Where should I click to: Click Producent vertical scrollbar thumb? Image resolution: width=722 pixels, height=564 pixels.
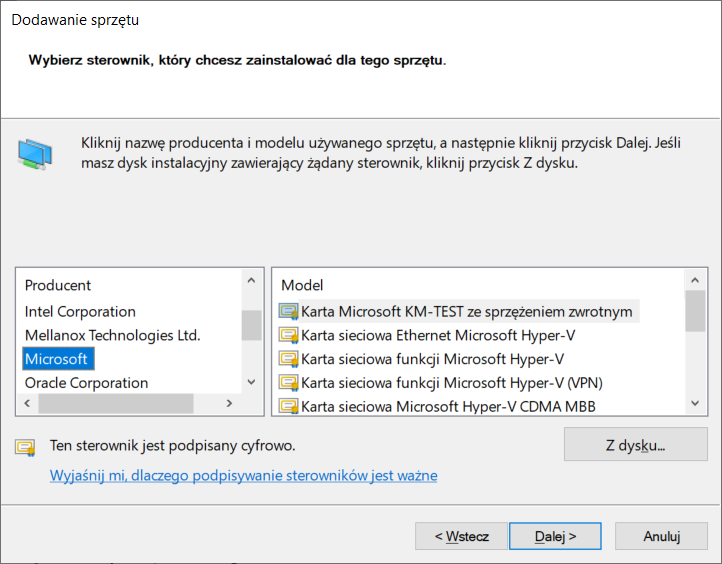click(x=251, y=326)
